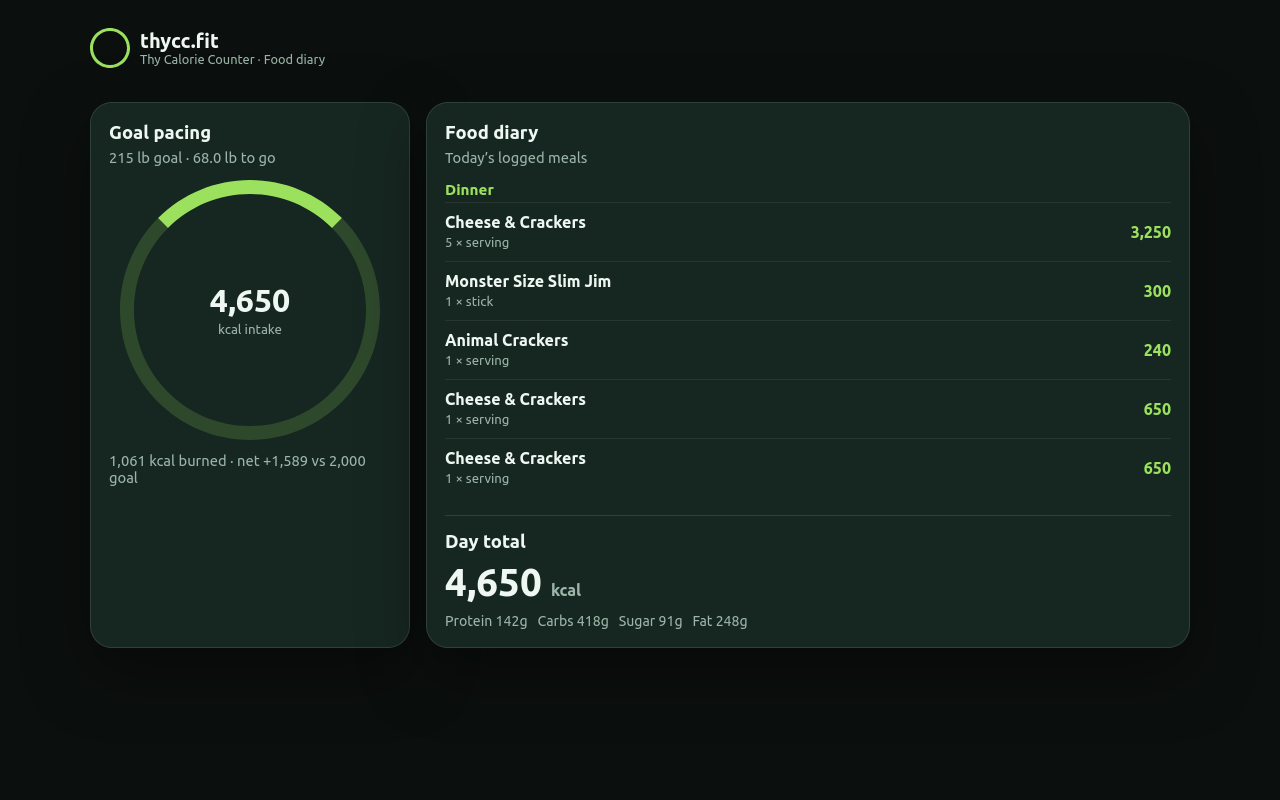Select the Animal Crackers food entry
Viewport: 1280px width, 800px height.
[808, 350]
